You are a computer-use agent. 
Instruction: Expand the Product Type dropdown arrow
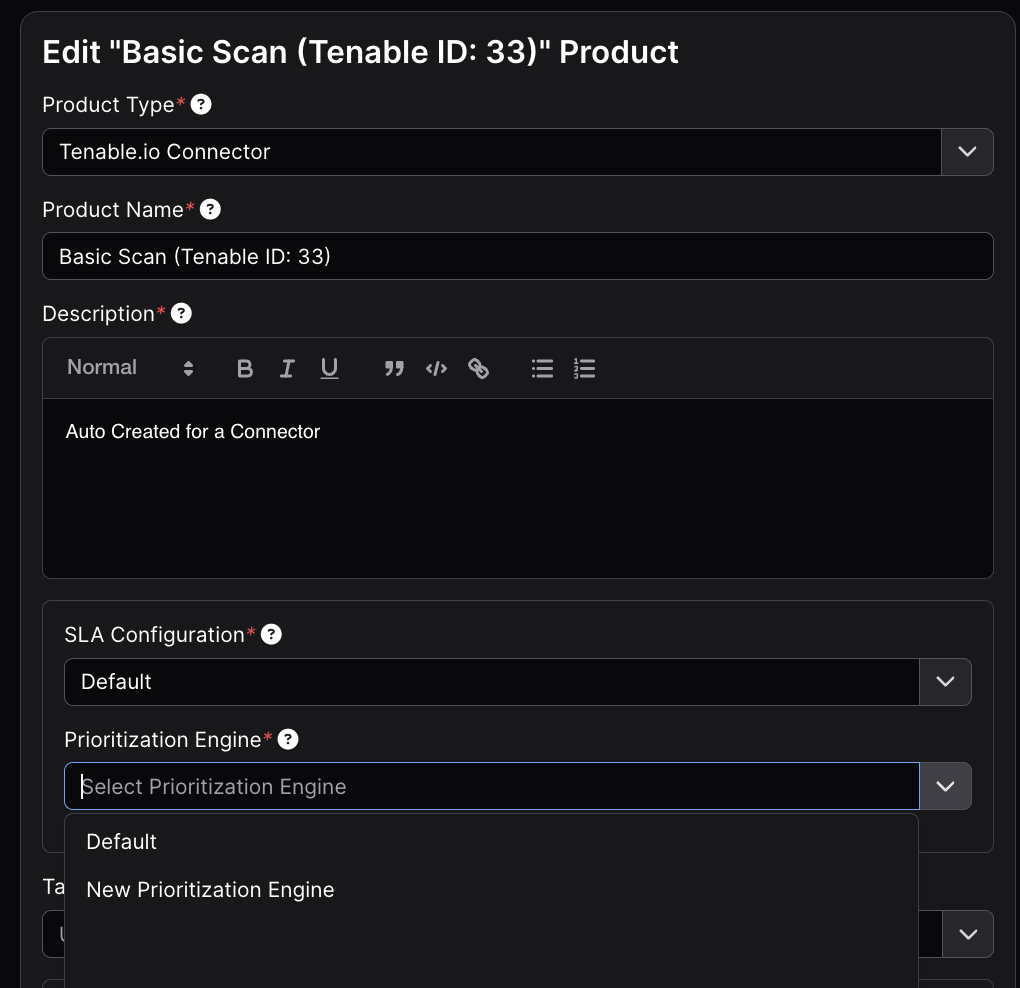[x=967, y=152]
